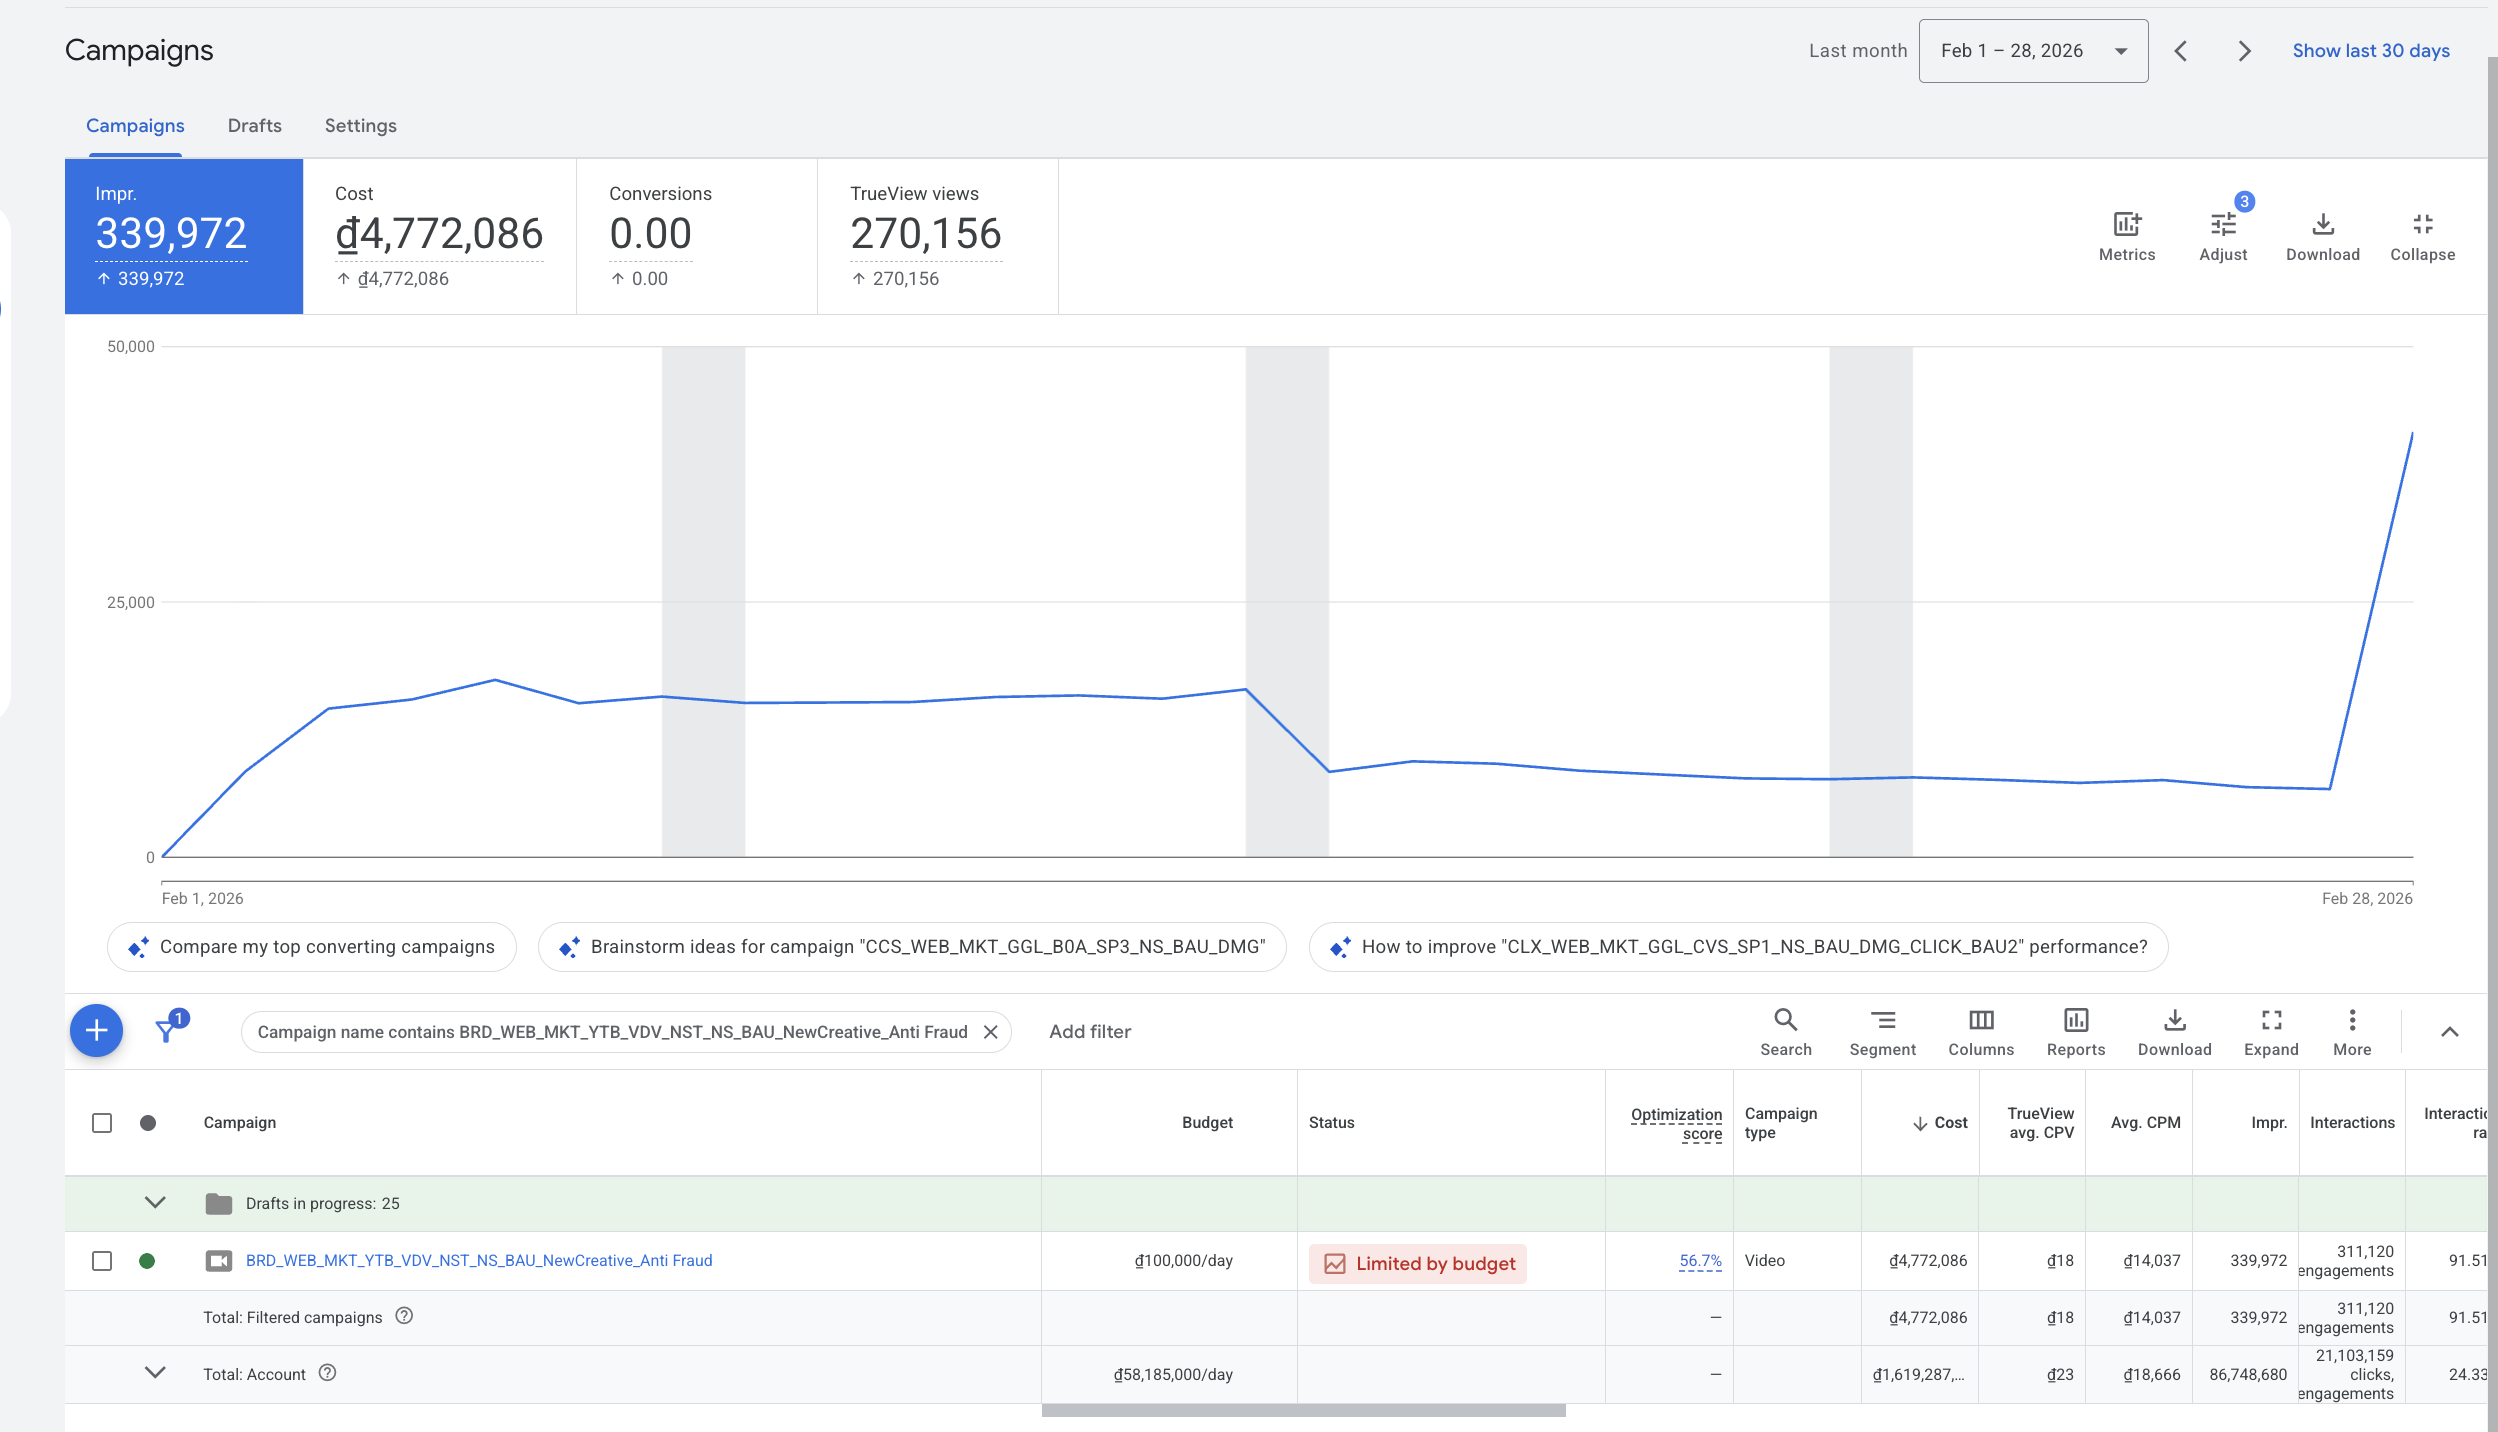Open the Metrics chart options icon
Screen dimensions: 2498x1432
point(2126,225)
